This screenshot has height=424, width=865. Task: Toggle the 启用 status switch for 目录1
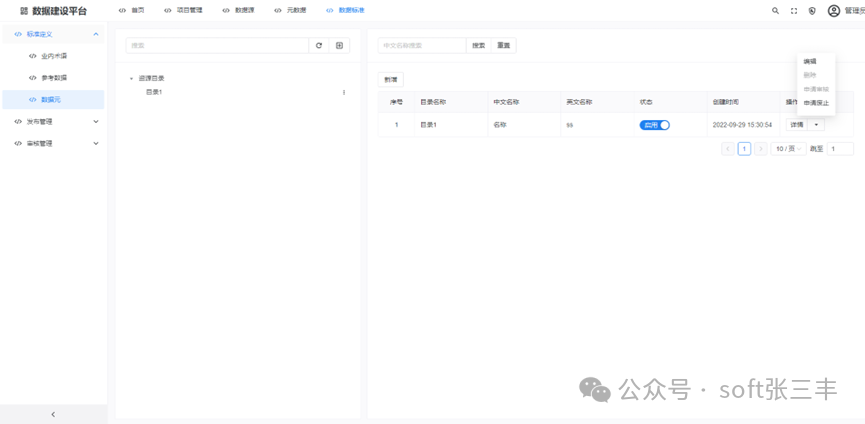(x=654, y=125)
